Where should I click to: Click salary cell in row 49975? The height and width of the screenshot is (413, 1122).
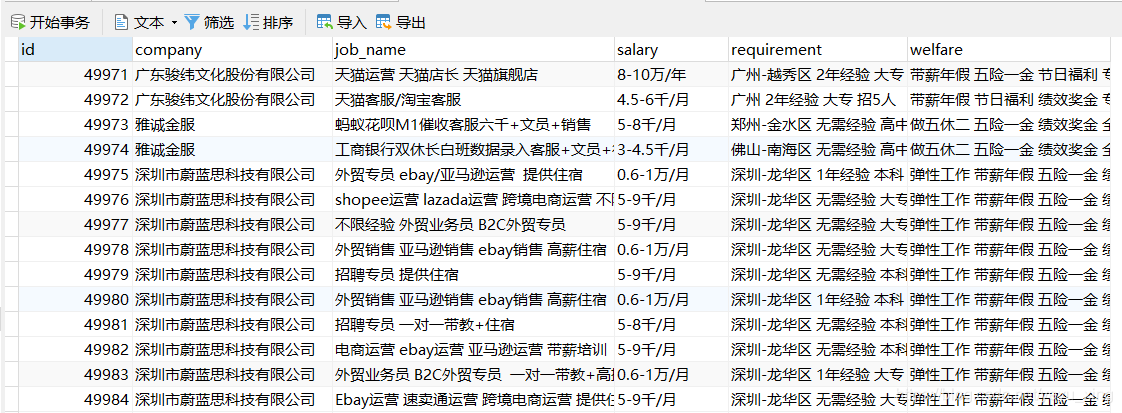click(x=672, y=175)
